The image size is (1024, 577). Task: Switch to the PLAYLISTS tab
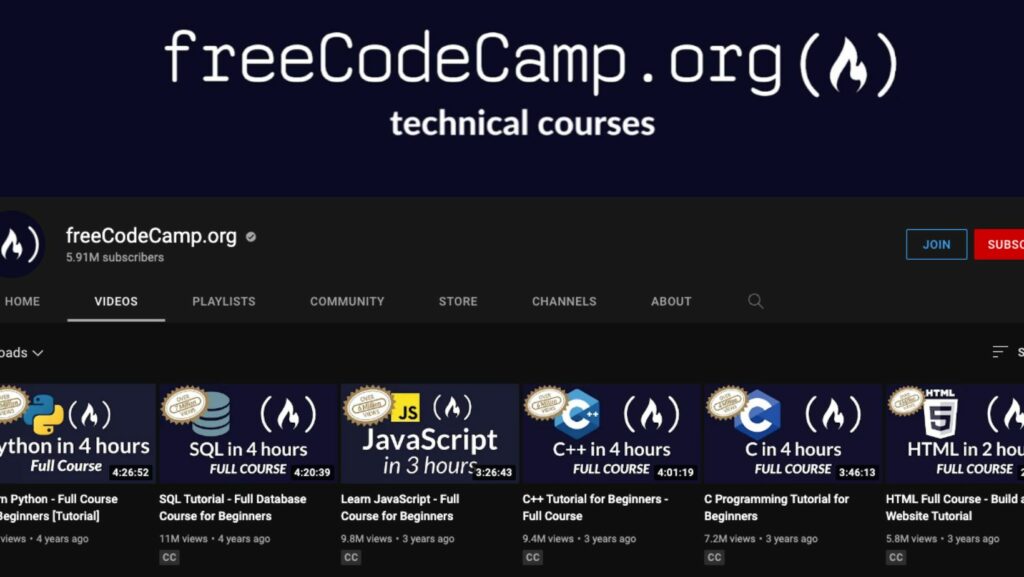click(223, 301)
